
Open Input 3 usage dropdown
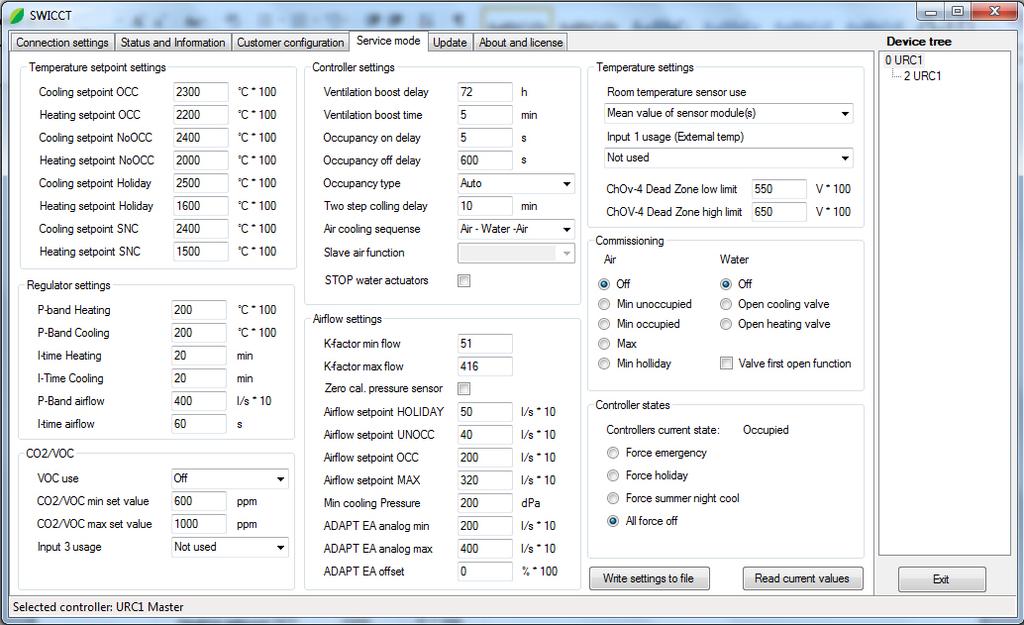pos(229,547)
